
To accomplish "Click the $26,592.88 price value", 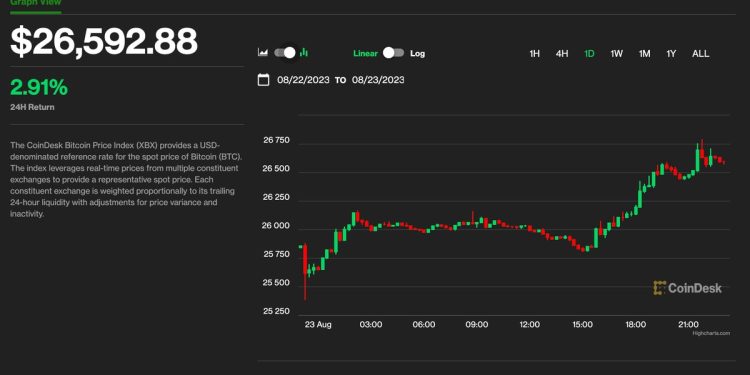I will 104,41.
